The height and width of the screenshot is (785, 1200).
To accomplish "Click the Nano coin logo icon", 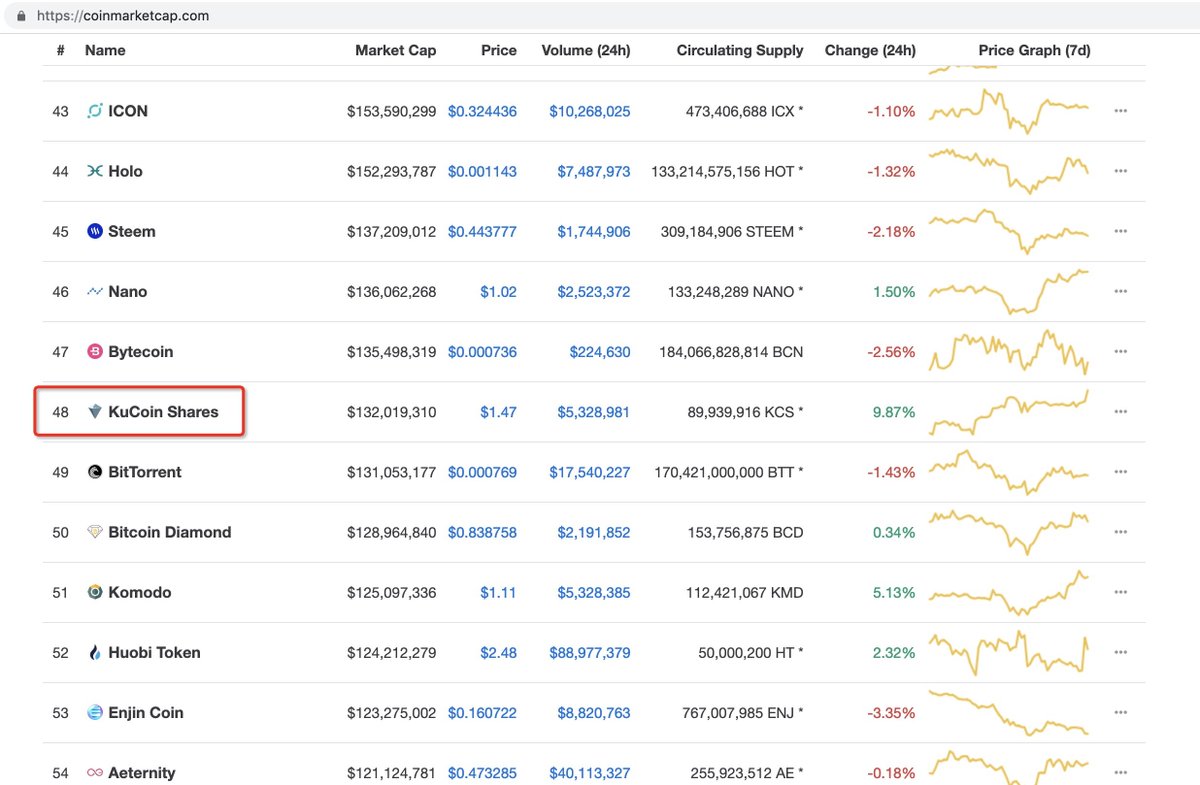I will [95, 291].
